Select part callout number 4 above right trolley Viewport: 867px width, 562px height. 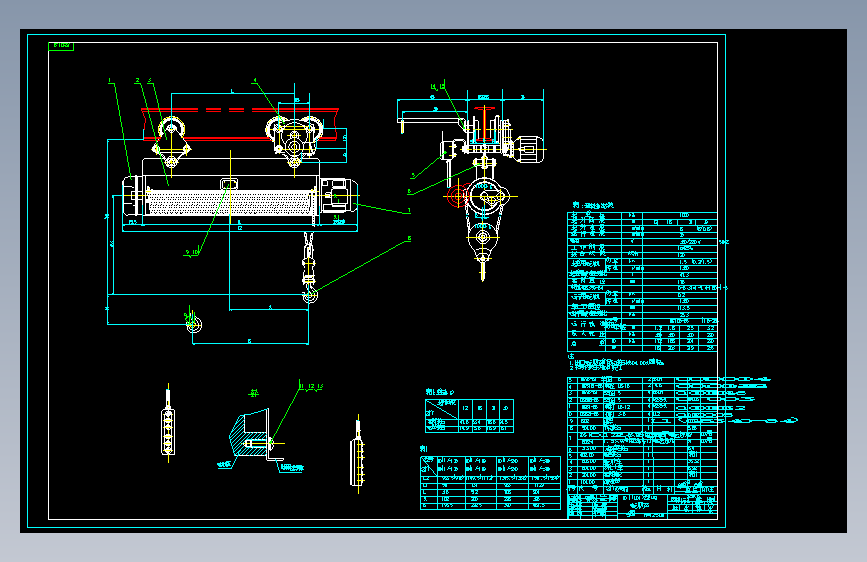coord(255,81)
